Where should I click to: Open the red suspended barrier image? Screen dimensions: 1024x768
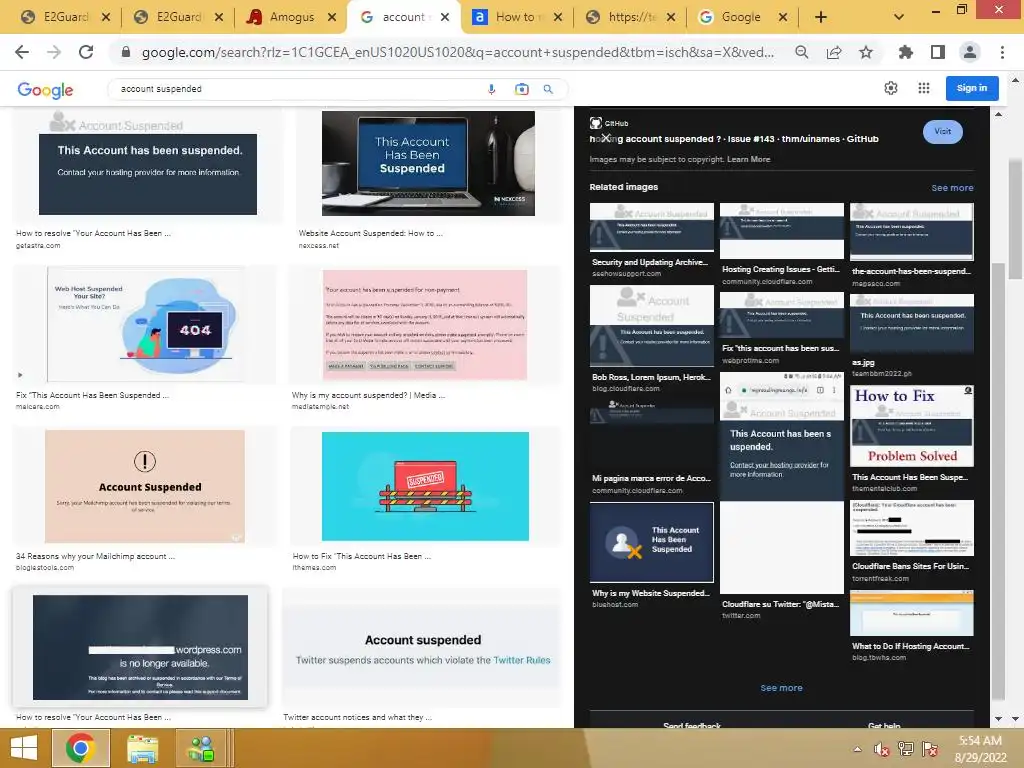[x=425, y=486]
